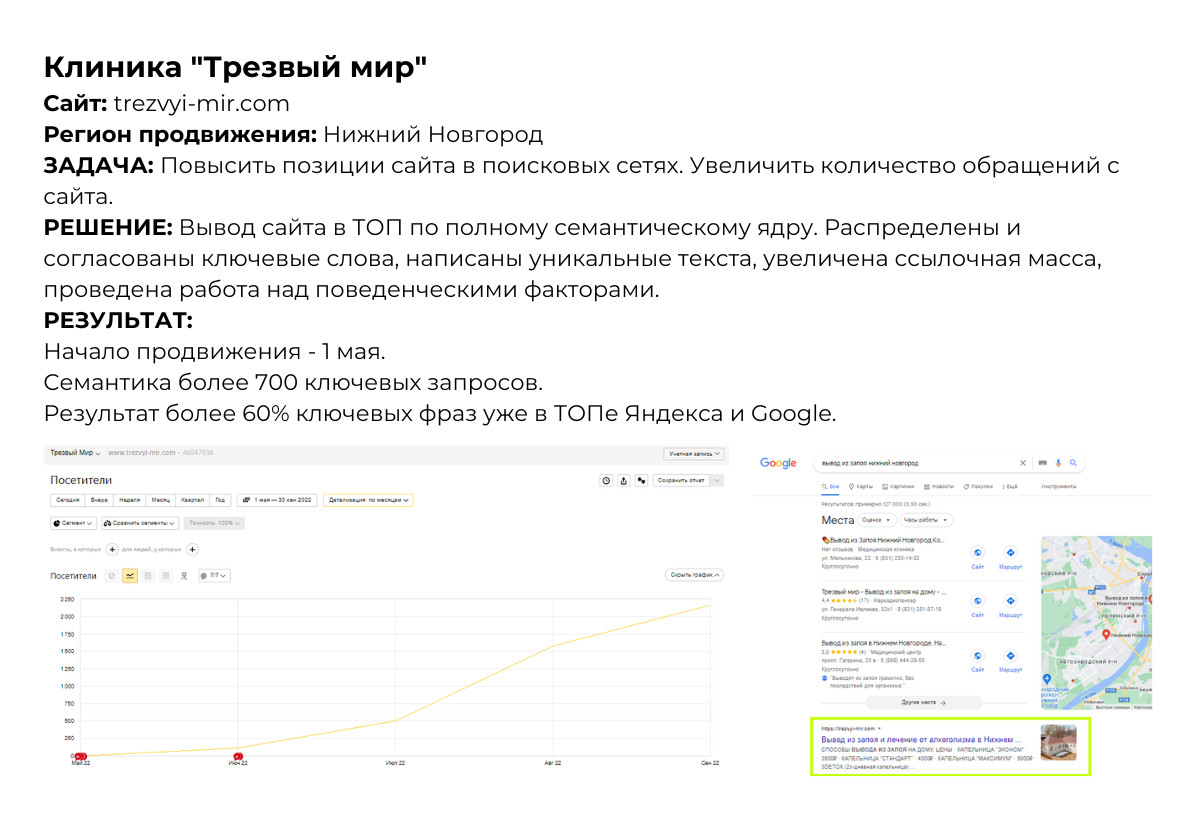Open the Сегмент dropdown
The image size is (1200, 820).
point(73,523)
